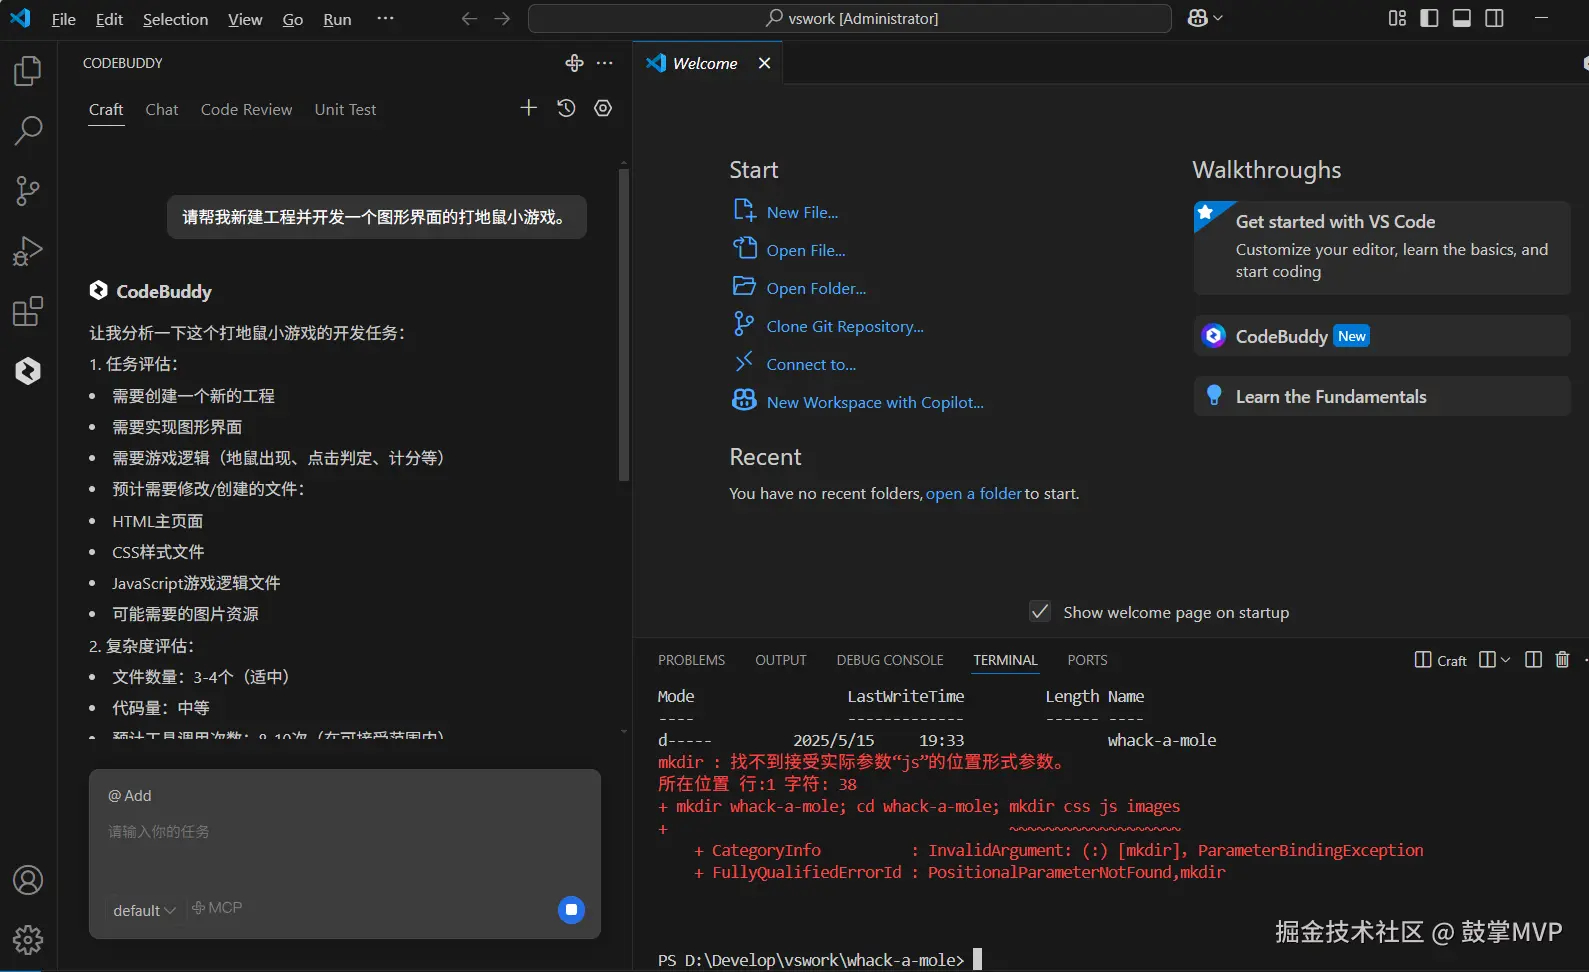
Task: Click New File link
Action: pyautogui.click(x=802, y=212)
